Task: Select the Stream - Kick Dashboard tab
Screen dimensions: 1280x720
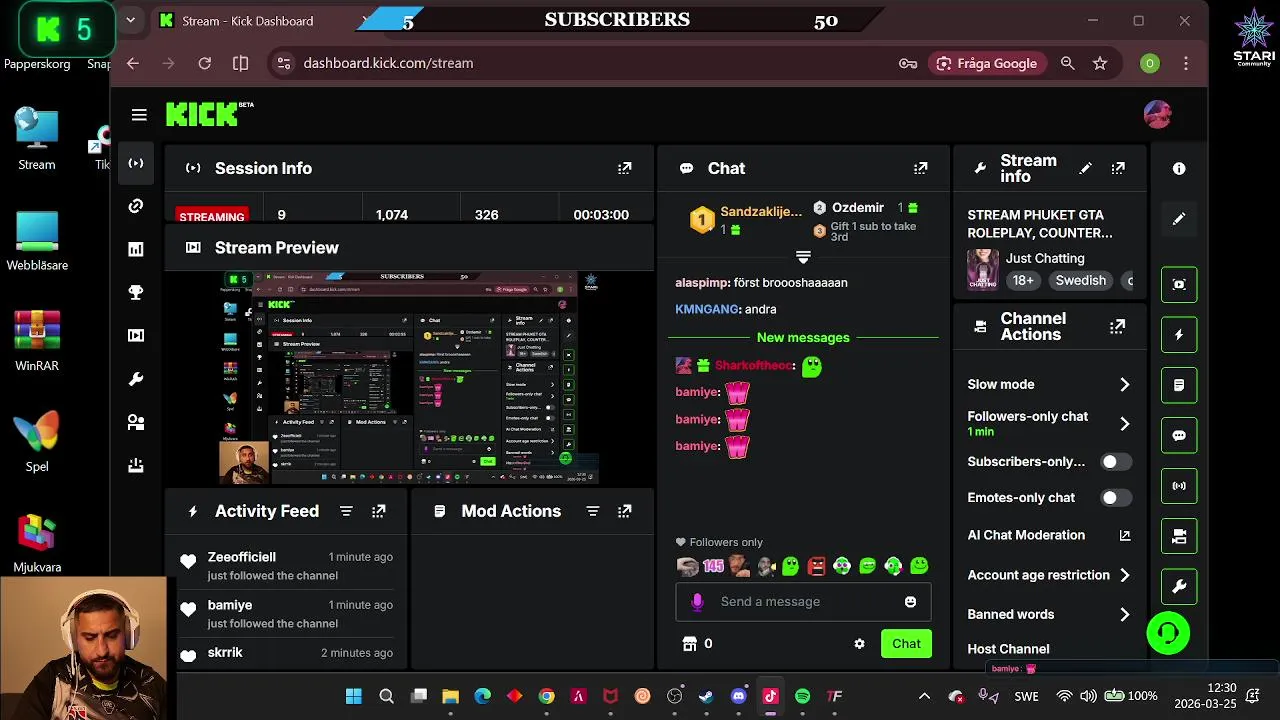Action: (x=250, y=20)
